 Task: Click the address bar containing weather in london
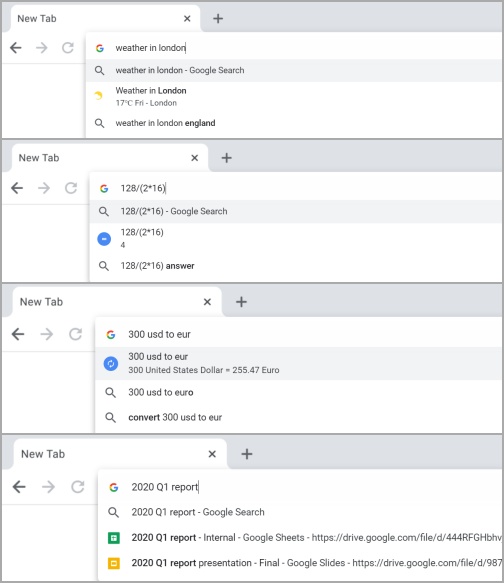point(294,48)
